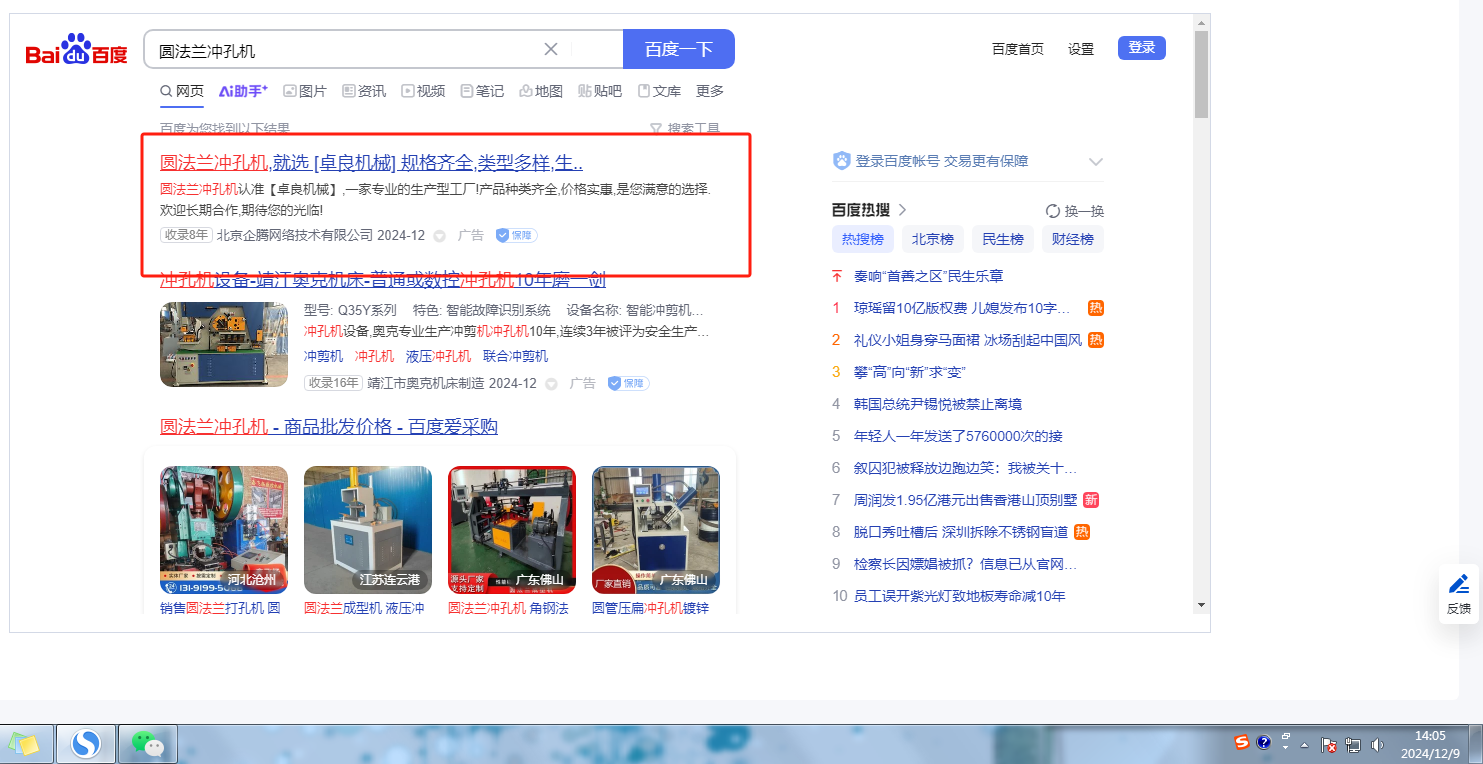Click the page scrollbar down arrow
The width and height of the screenshot is (1483, 764).
(x=1202, y=605)
